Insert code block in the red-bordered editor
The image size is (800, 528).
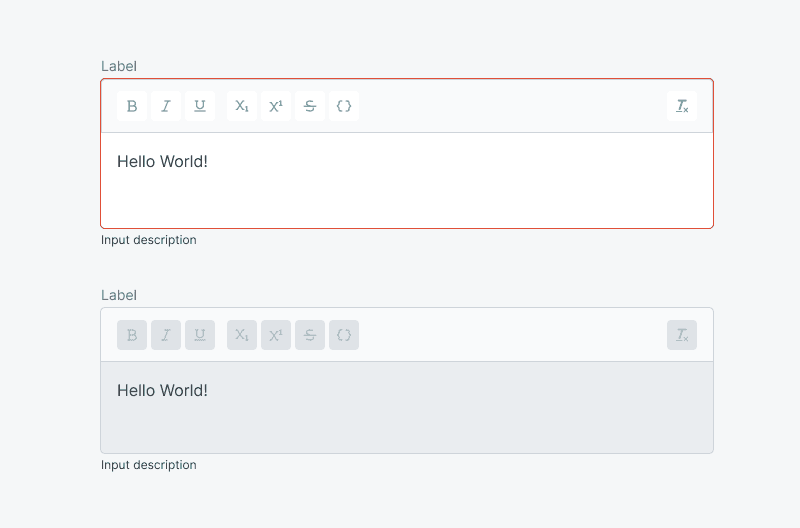click(x=344, y=106)
